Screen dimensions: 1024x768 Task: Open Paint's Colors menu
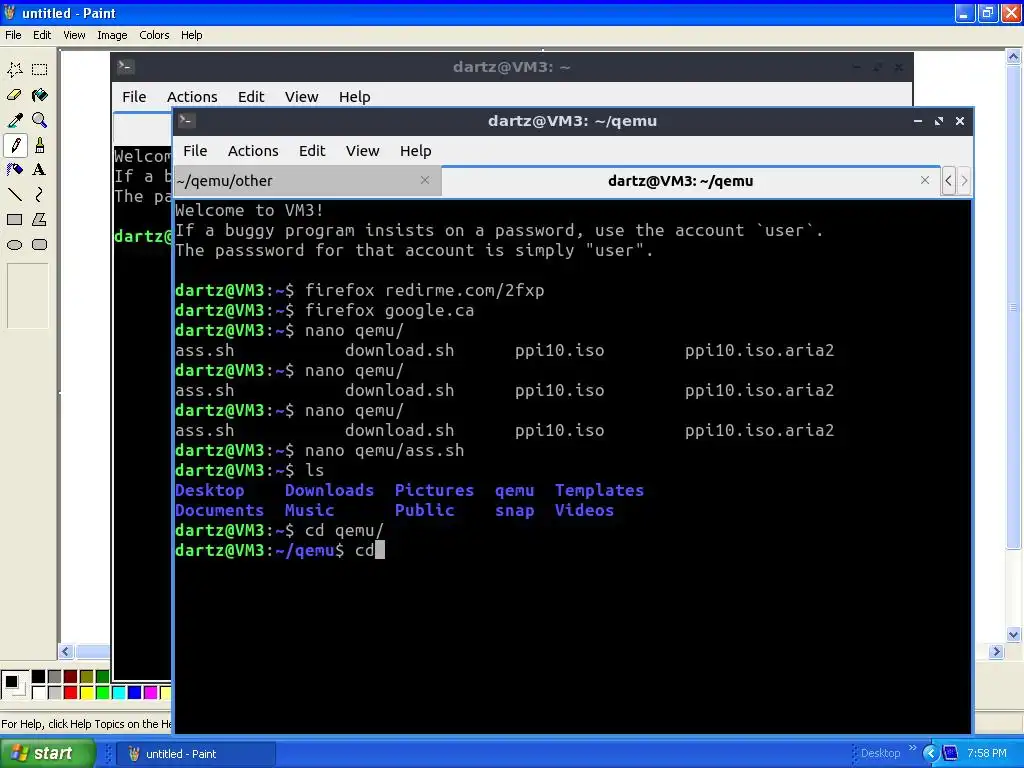(x=154, y=35)
